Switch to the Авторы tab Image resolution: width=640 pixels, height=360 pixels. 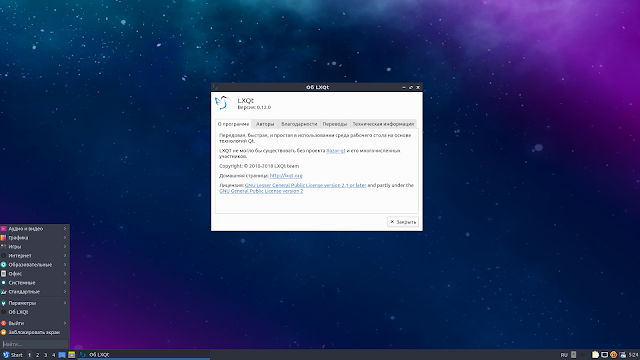pyautogui.click(x=265, y=124)
